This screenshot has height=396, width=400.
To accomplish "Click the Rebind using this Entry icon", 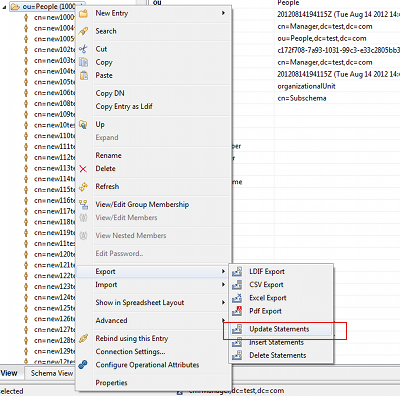I will tap(83, 339).
